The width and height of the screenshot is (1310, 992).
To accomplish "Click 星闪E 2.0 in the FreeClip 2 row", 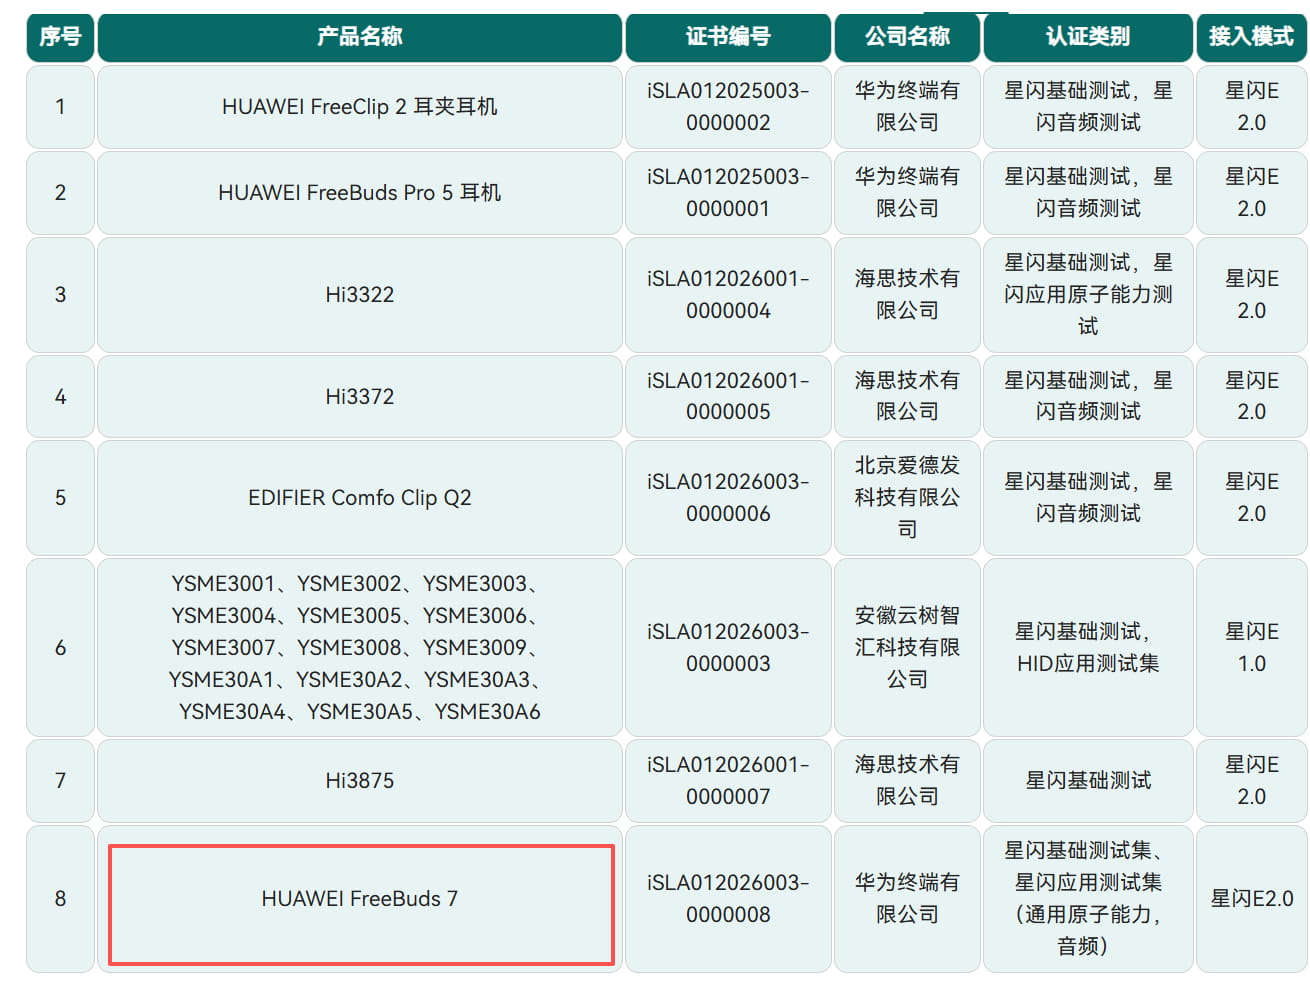I will pos(1251,107).
